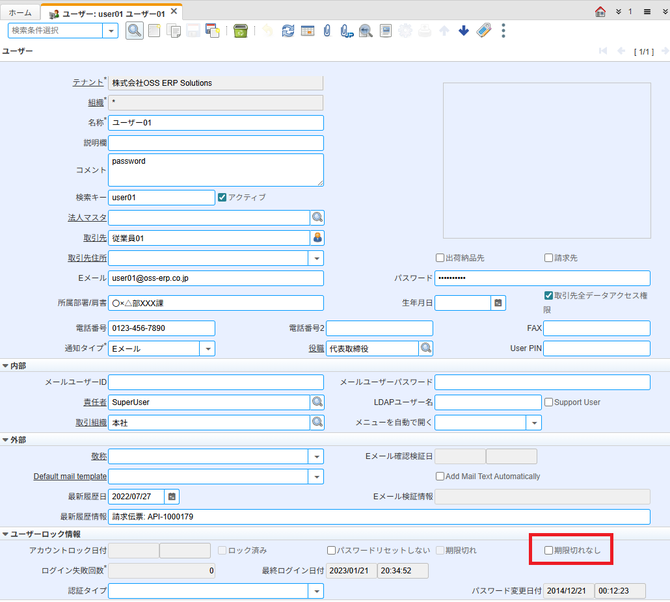This screenshot has width=670, height=602.
Task: Refresh the record with blue arrows icon
Action: pos(288,31)
